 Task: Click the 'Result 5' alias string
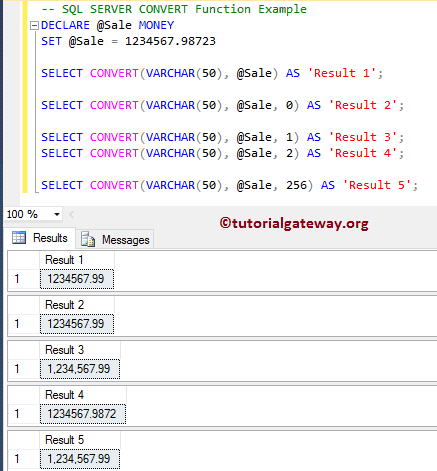377,185
